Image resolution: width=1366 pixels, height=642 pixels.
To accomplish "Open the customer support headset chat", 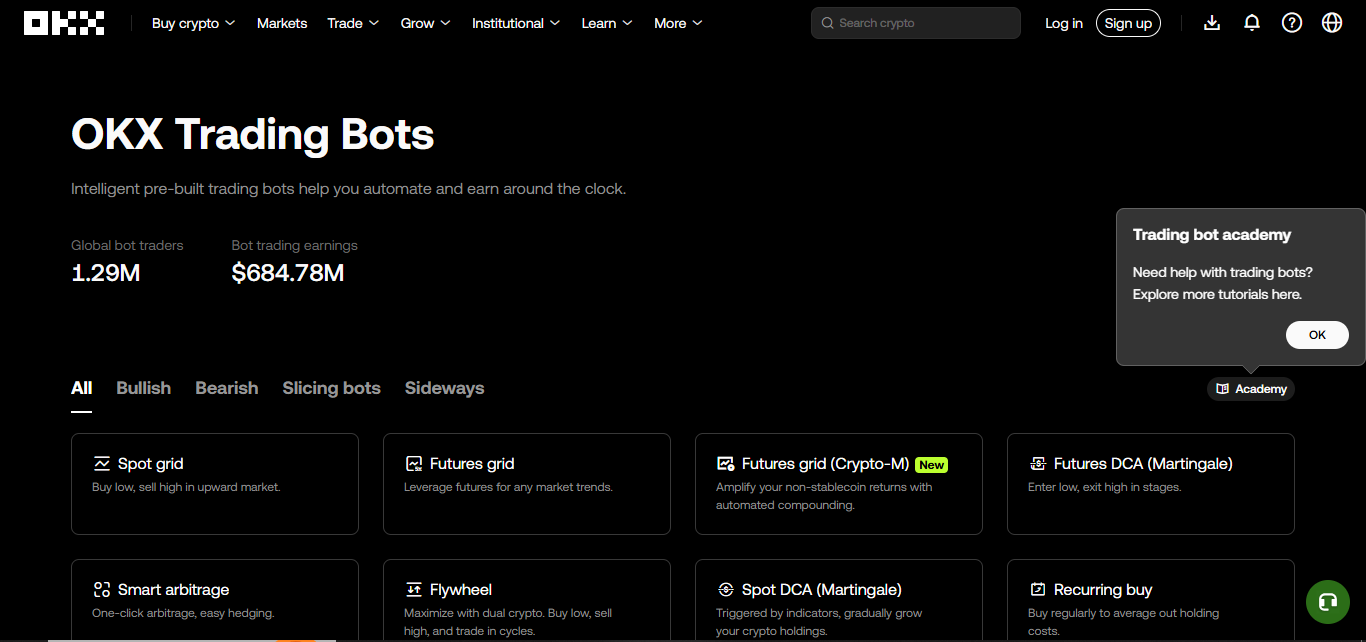I will point(1328,602).
